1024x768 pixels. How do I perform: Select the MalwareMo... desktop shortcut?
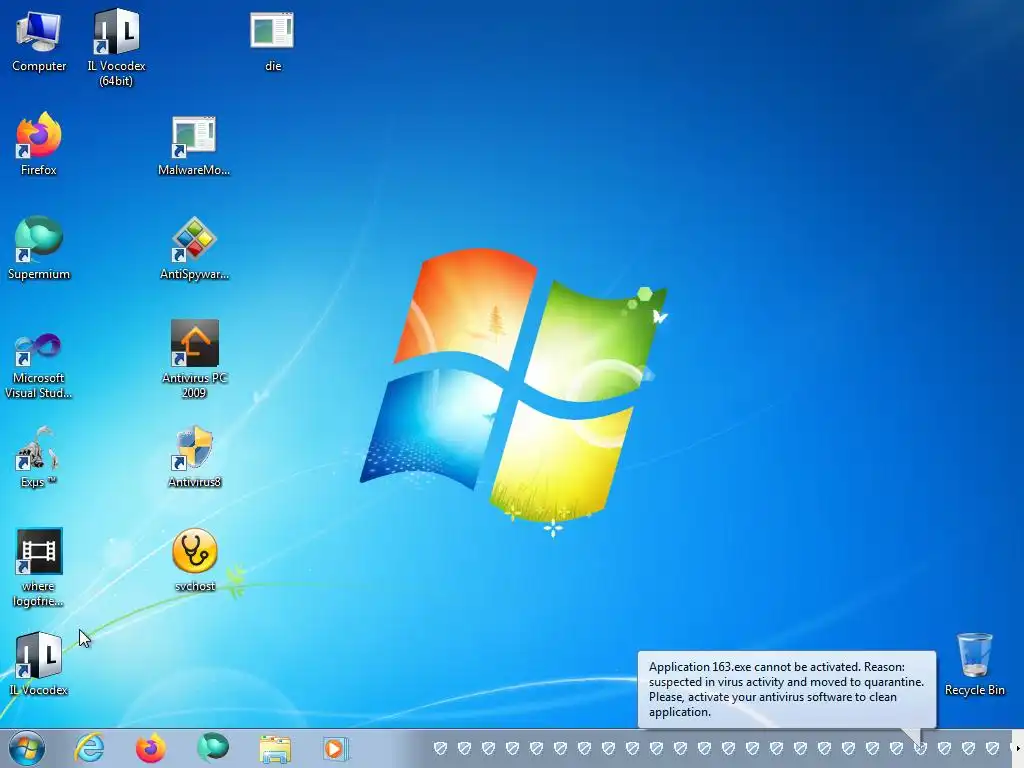point(194,145)
